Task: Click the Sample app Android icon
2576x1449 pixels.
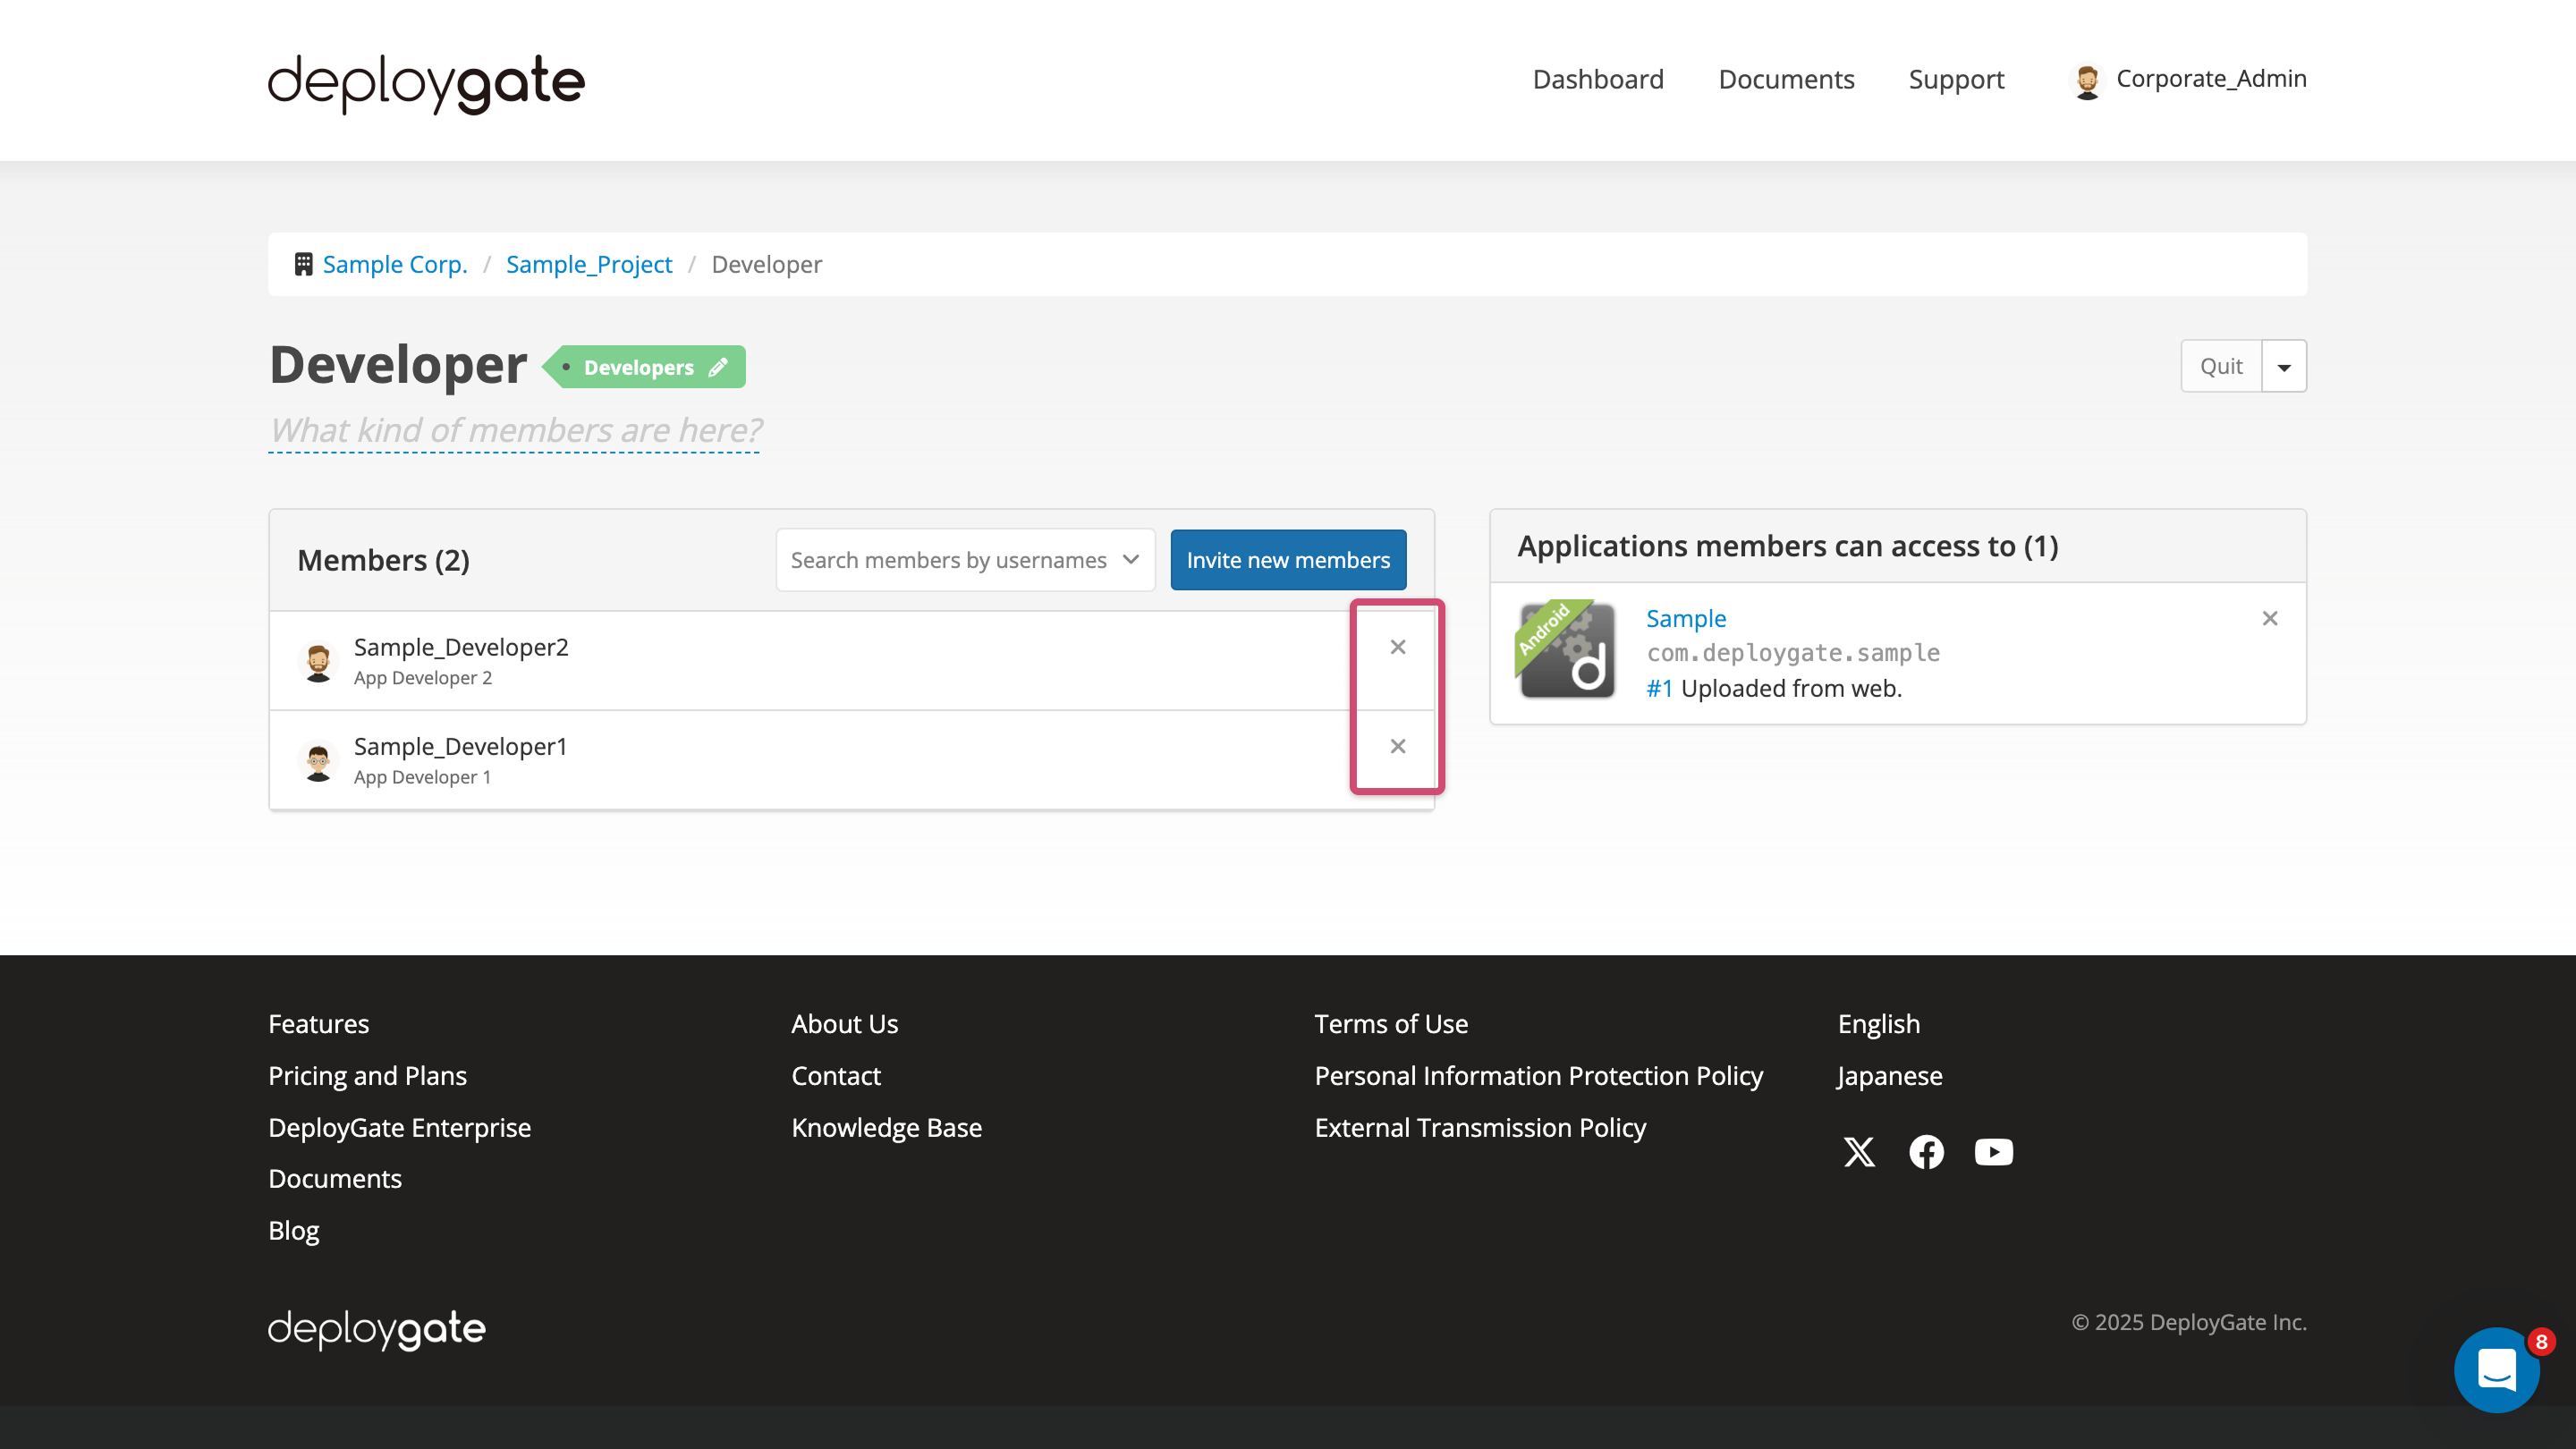Action: [x=1566, y=652]
